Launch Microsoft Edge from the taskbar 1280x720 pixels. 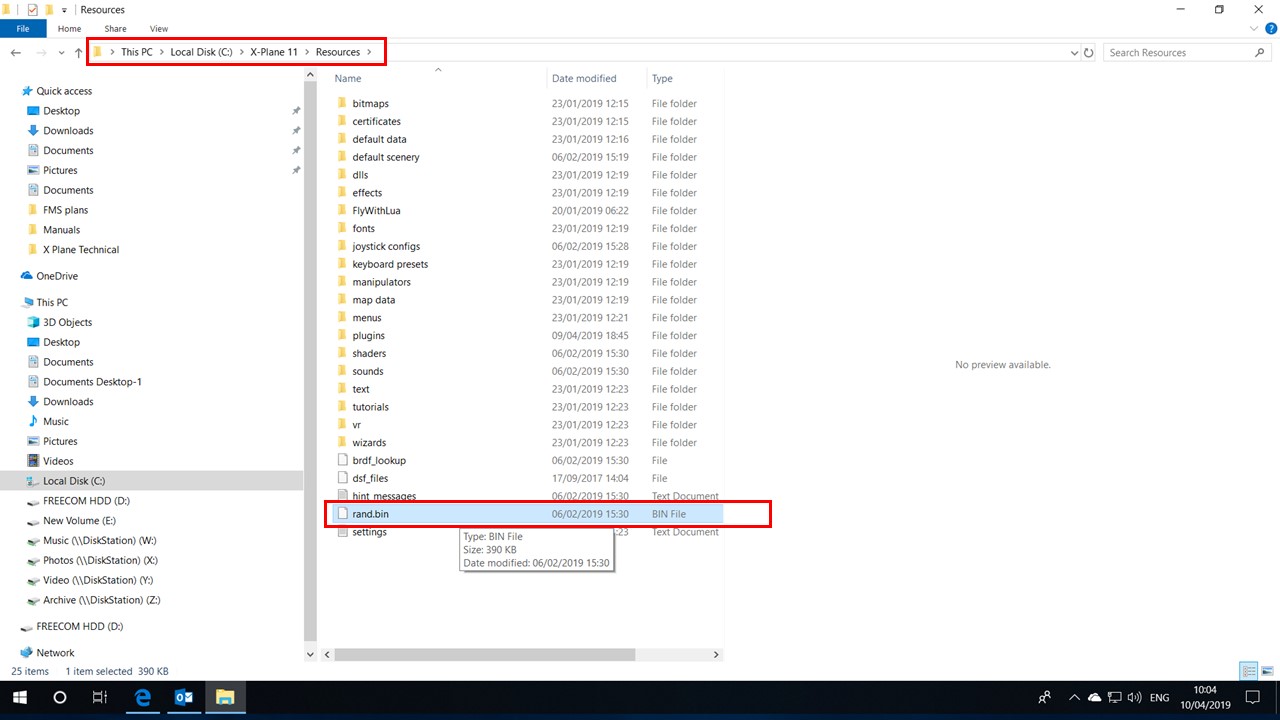(143, 697)
